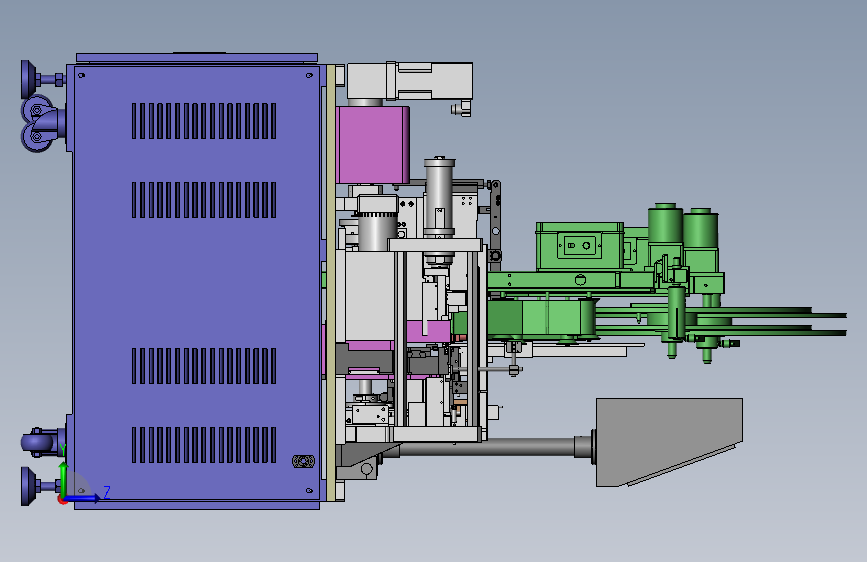Select the thin top cover plate above the cabinet

pyautogui.click(x=197, y=58)
